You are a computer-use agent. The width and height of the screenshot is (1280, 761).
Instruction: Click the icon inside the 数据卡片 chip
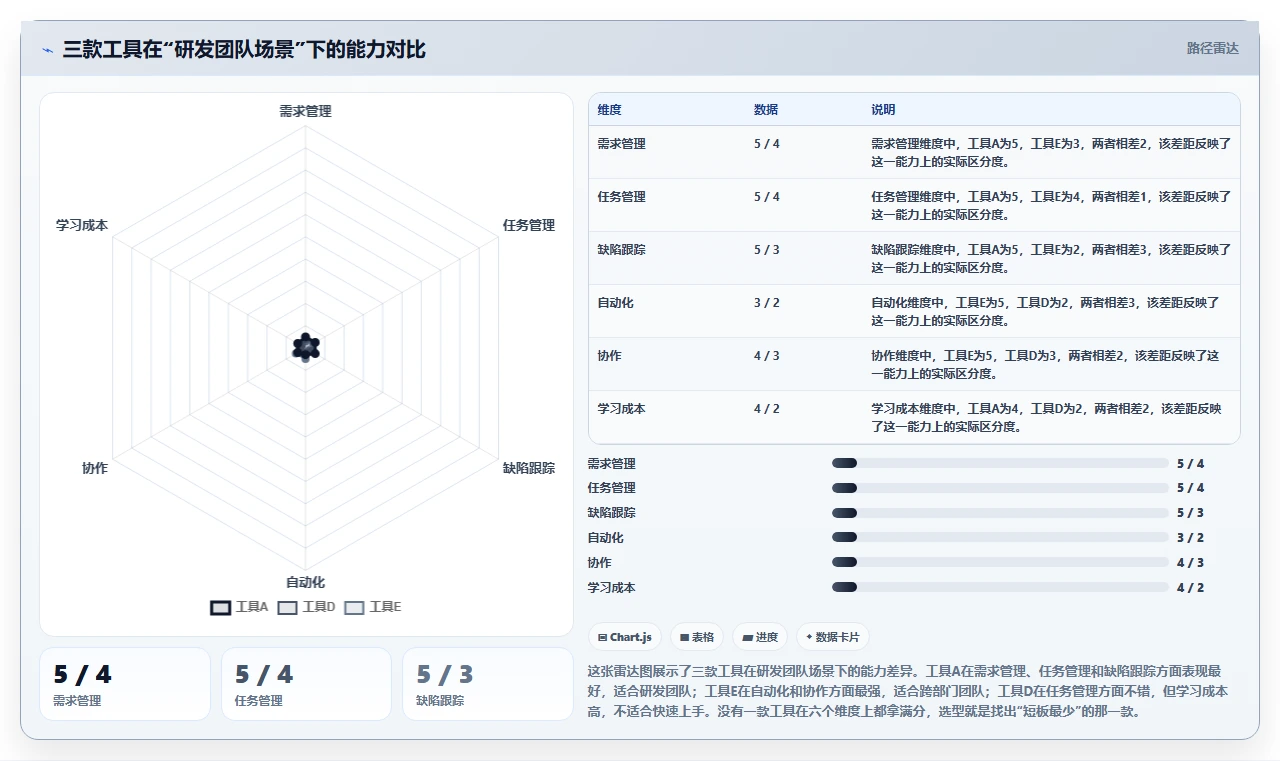[x=809, y=637]
